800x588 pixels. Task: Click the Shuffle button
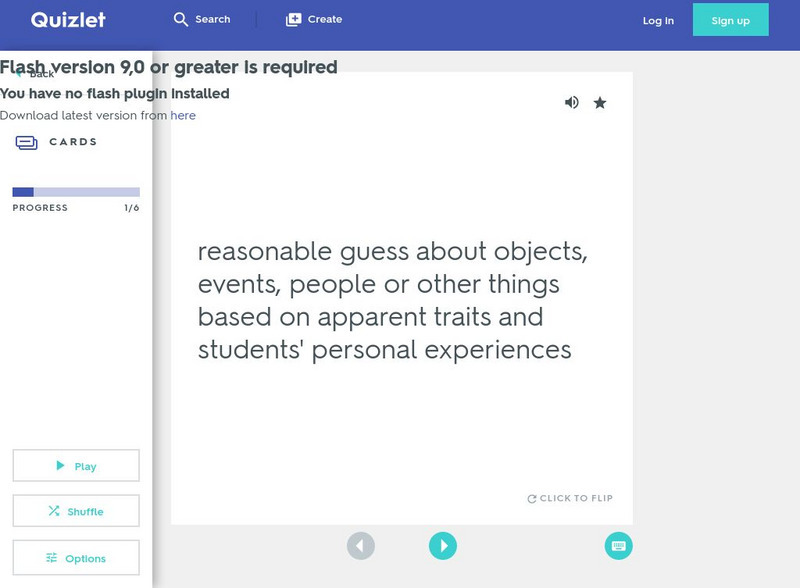(76, 511)
